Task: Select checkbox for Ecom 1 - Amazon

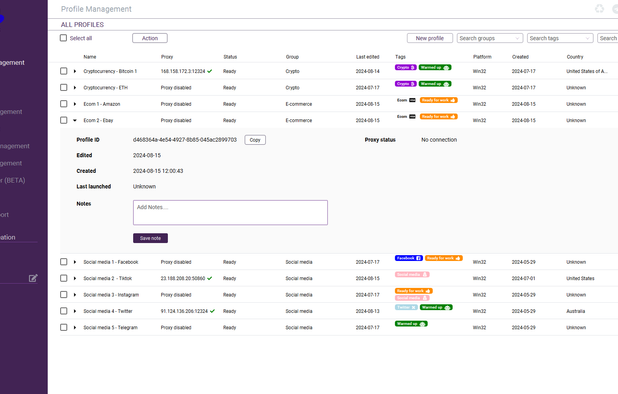Action: click(x=63, y=104)
